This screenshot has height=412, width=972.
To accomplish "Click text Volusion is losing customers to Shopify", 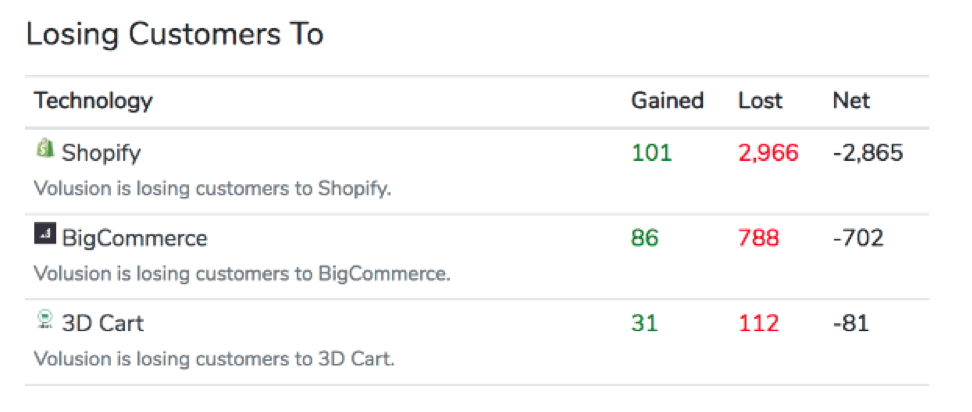I will [x=213, y=188].
